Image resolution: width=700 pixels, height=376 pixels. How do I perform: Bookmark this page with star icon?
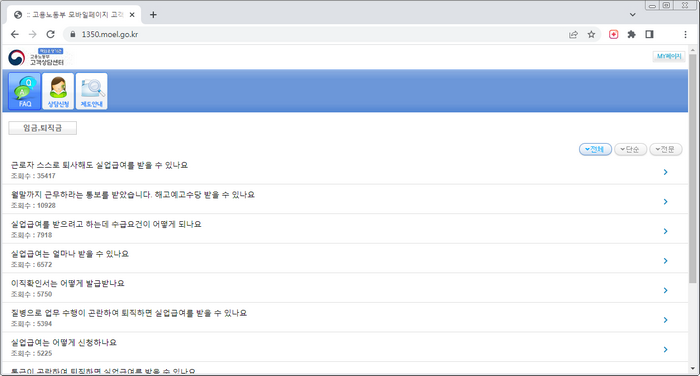point(591,34)
